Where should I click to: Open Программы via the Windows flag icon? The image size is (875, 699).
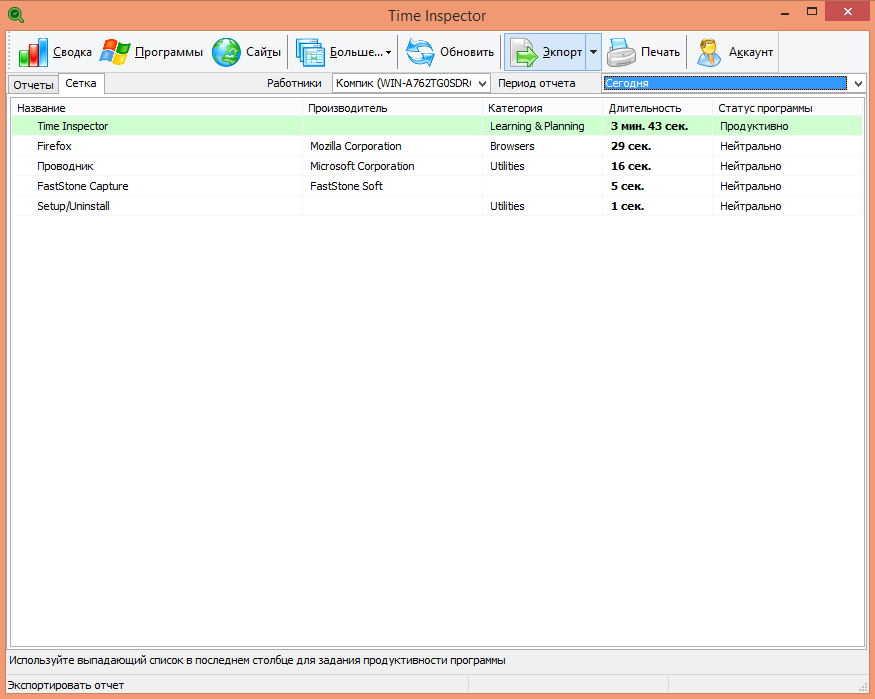point(115,52)
